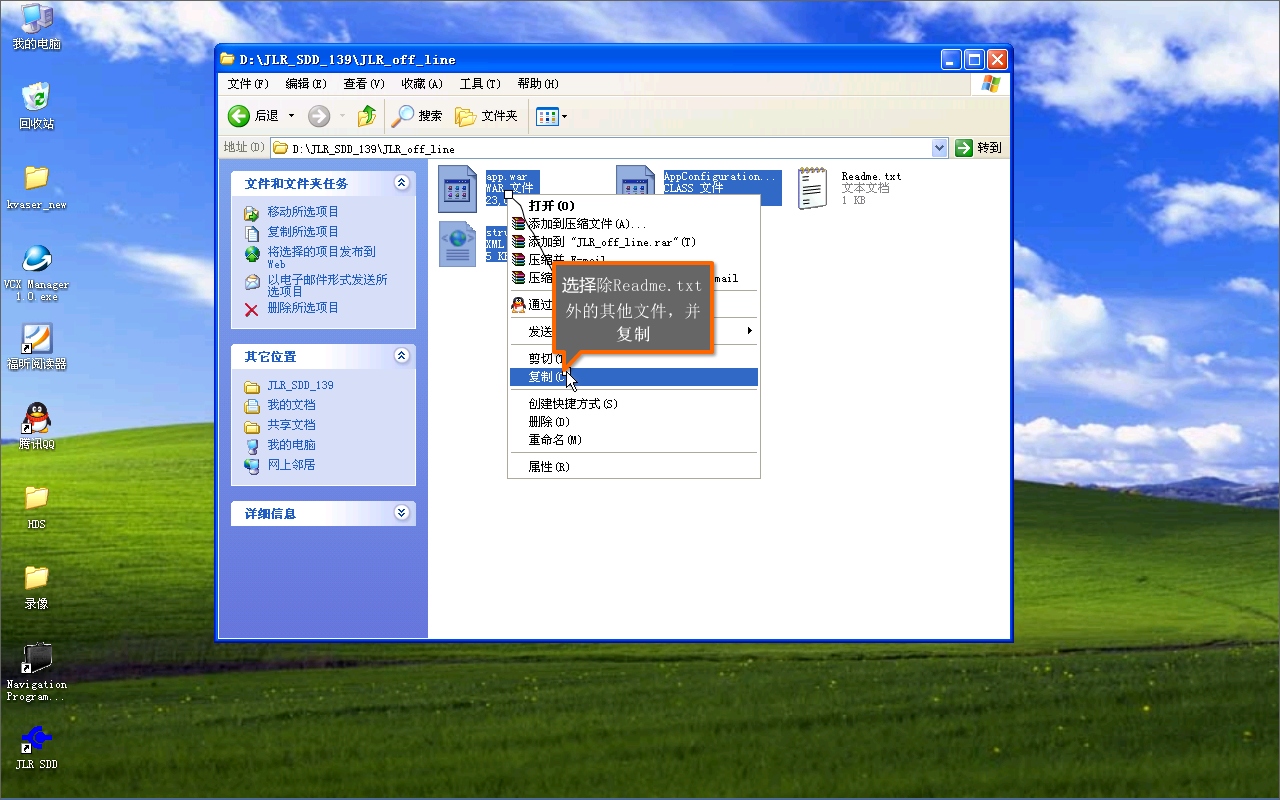Choose 删除(D) in context menu

(633, 422)
